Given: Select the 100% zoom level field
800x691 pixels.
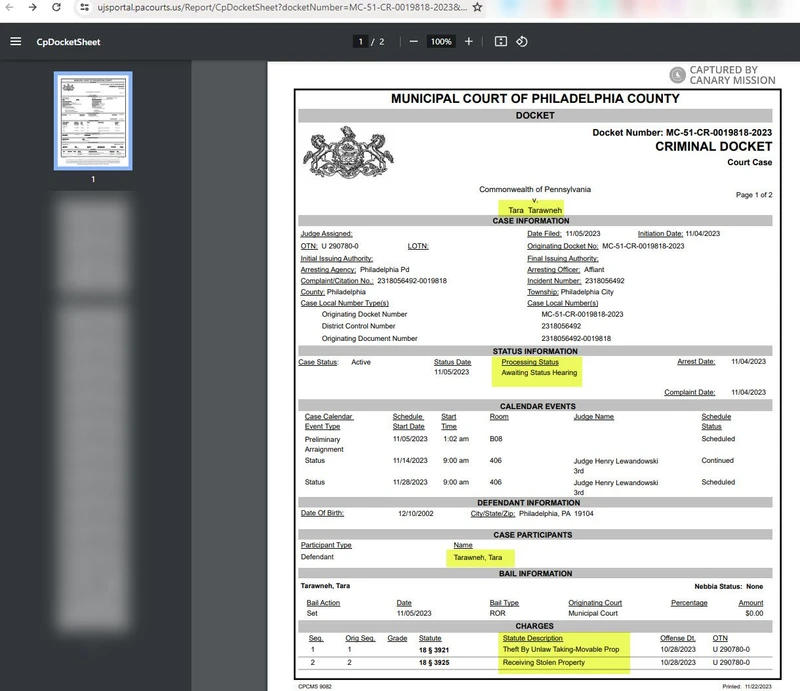Looking at the screenshot, I should tap(440, 42).
